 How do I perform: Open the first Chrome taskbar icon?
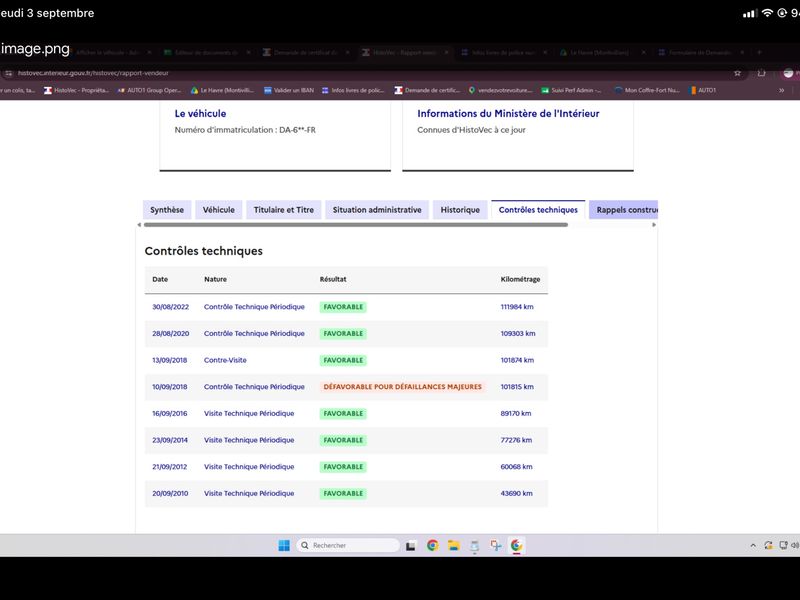433,545
